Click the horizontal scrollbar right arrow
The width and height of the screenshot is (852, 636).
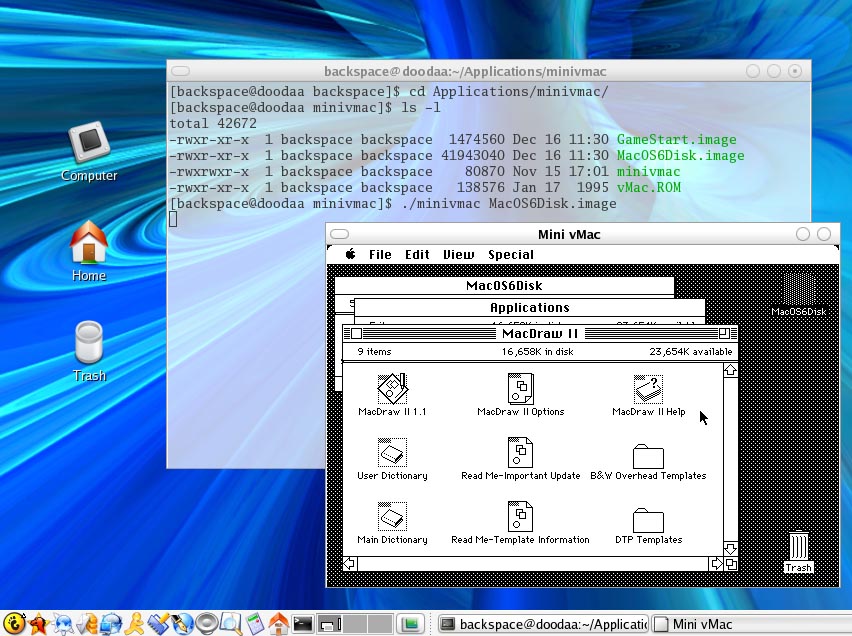tap(717, 564)
